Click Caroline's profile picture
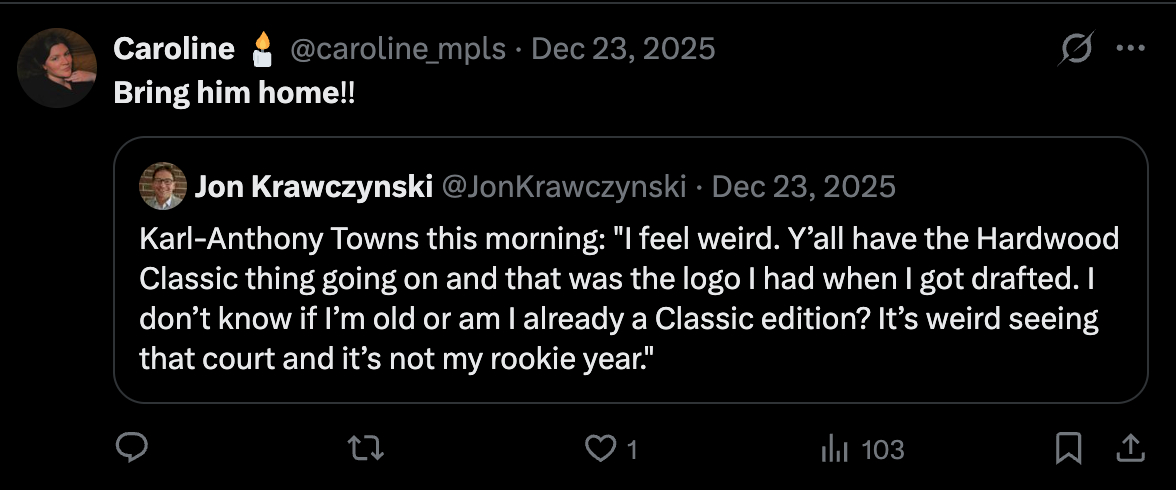 (x=57, y=68)
